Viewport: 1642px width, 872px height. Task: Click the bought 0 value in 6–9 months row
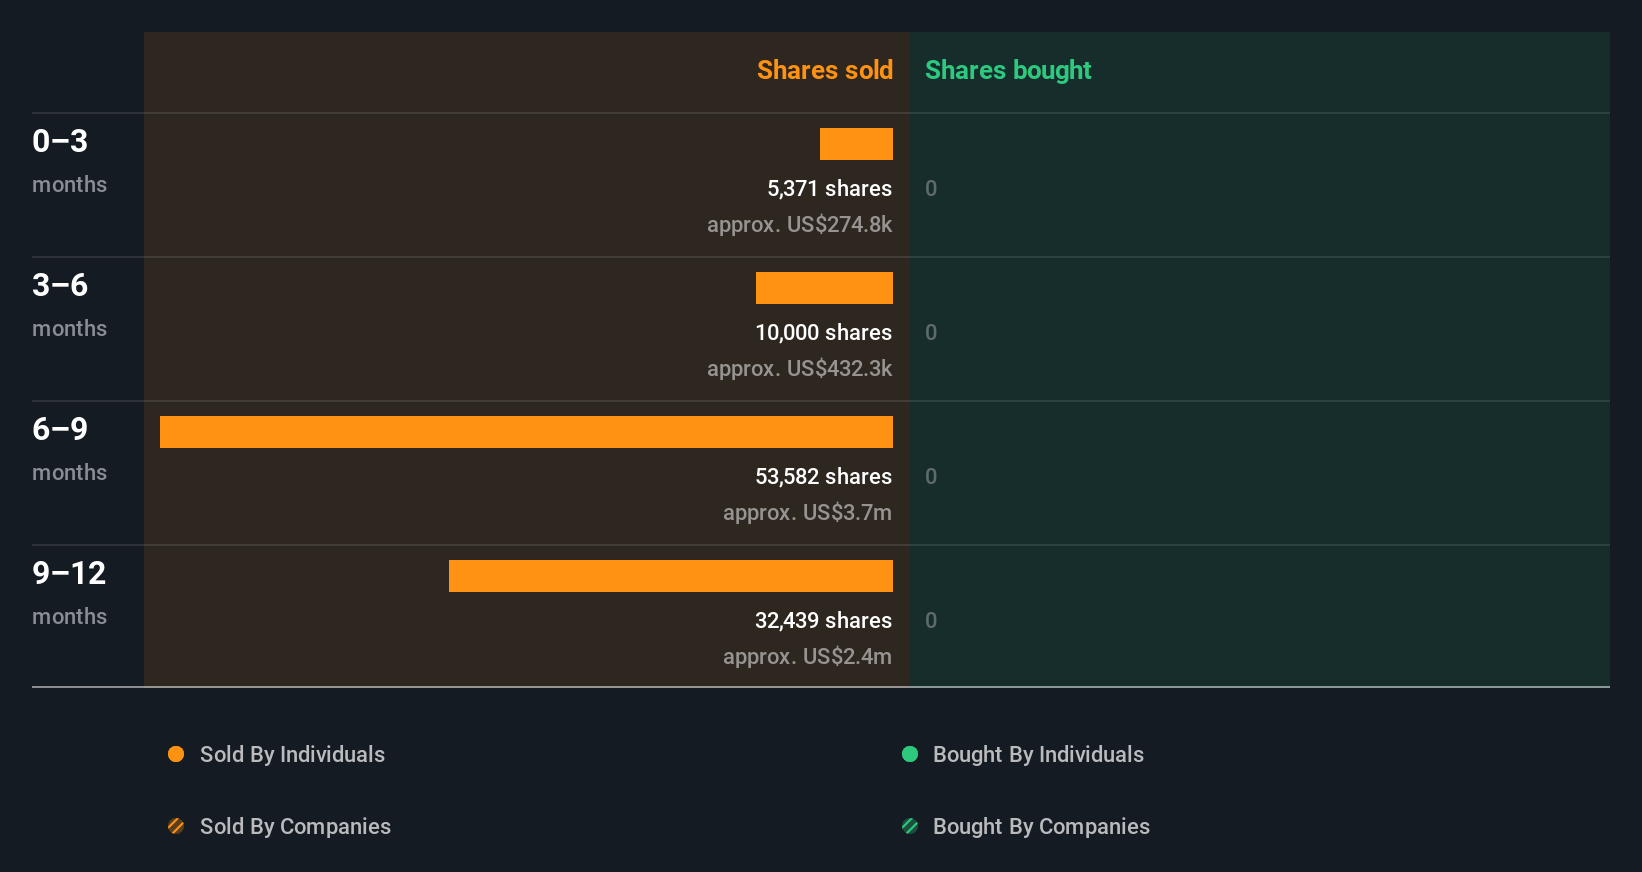tap(931, 476)
